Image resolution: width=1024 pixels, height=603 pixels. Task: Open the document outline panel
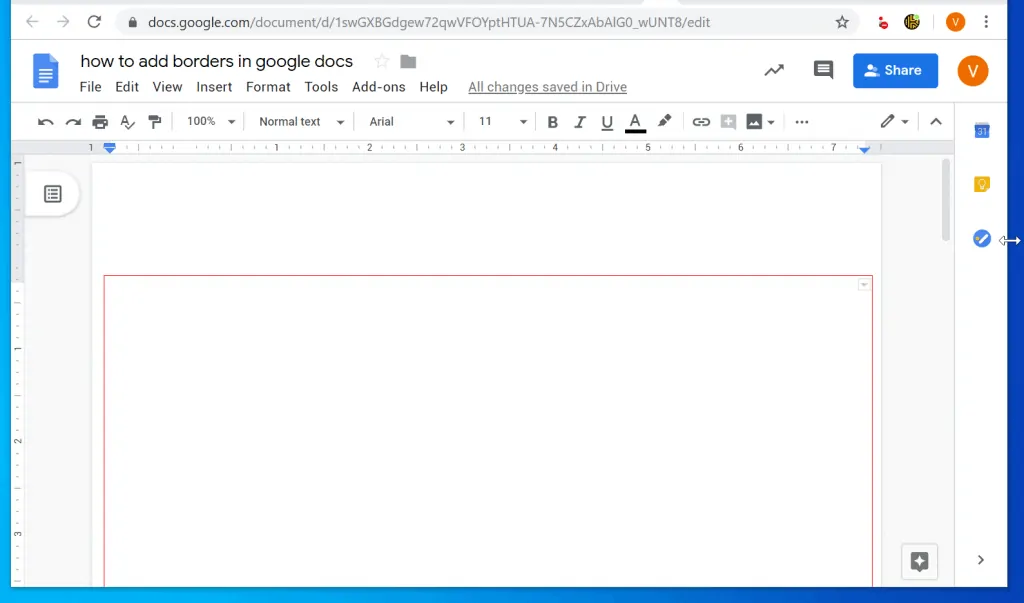click(x=50, y=194)
